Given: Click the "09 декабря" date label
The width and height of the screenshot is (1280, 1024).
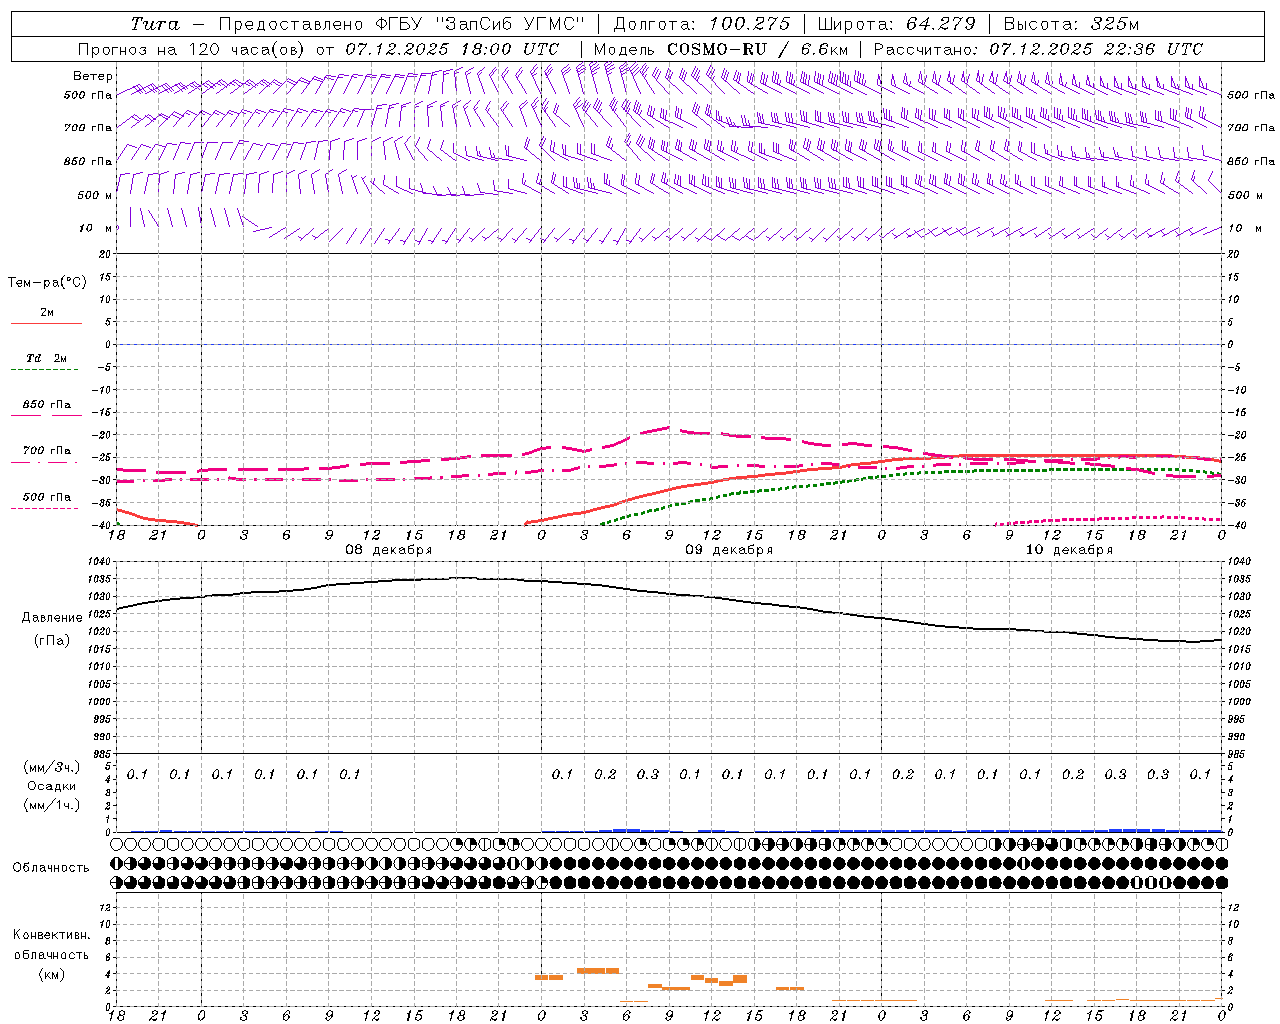Looking at the screenshot, I should 729,550.
